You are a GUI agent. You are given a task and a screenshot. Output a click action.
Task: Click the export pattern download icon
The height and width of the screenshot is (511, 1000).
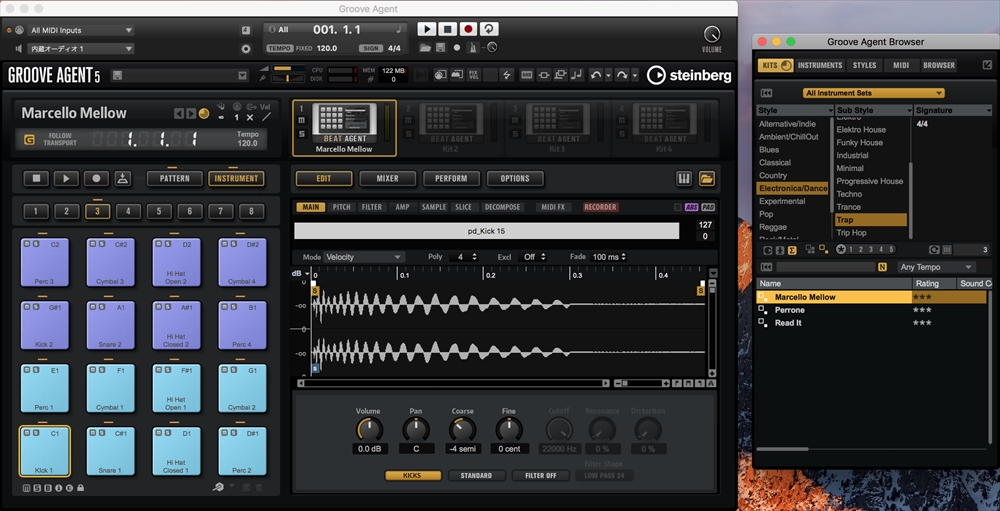tap(123, 179)
